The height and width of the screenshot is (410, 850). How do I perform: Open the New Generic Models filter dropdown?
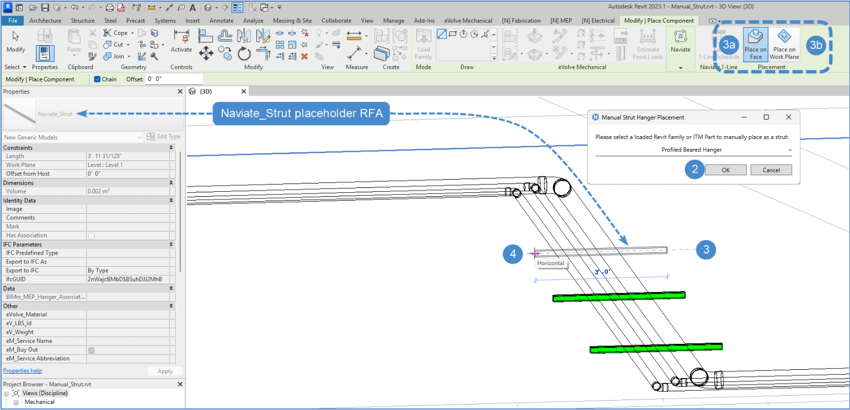(x=139, y=137)
